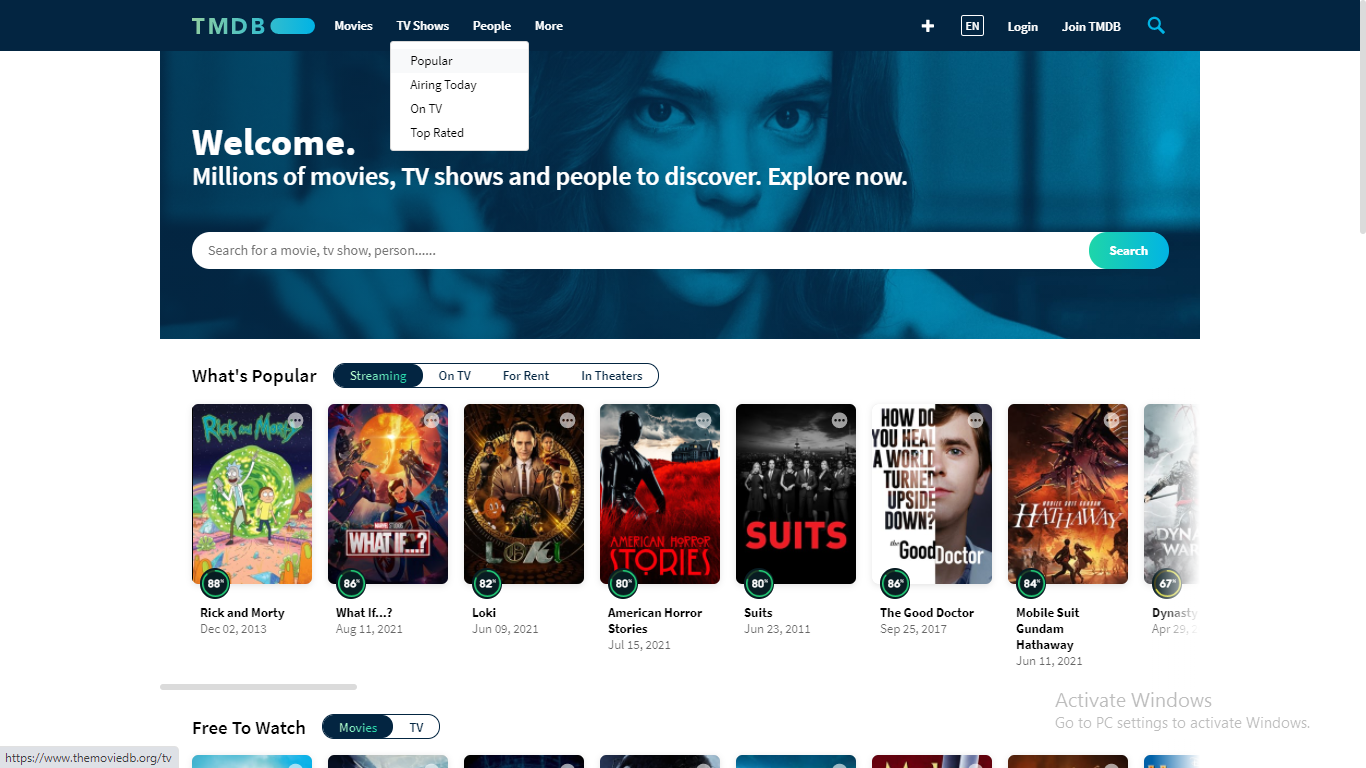Choose Popular from TV Shows dropdown
Viewport: 1366px width, 768px height.
click(x=459, y=61)
